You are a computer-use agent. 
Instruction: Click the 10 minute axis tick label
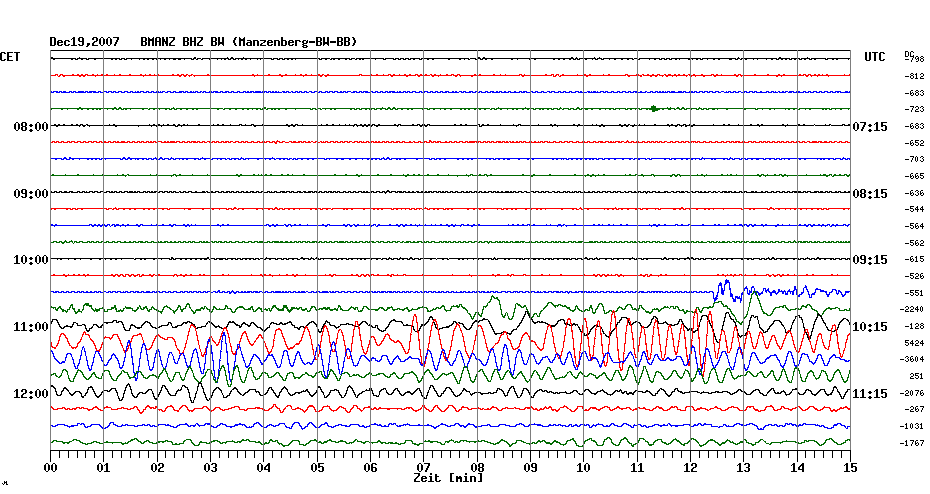tap(584, 468)
